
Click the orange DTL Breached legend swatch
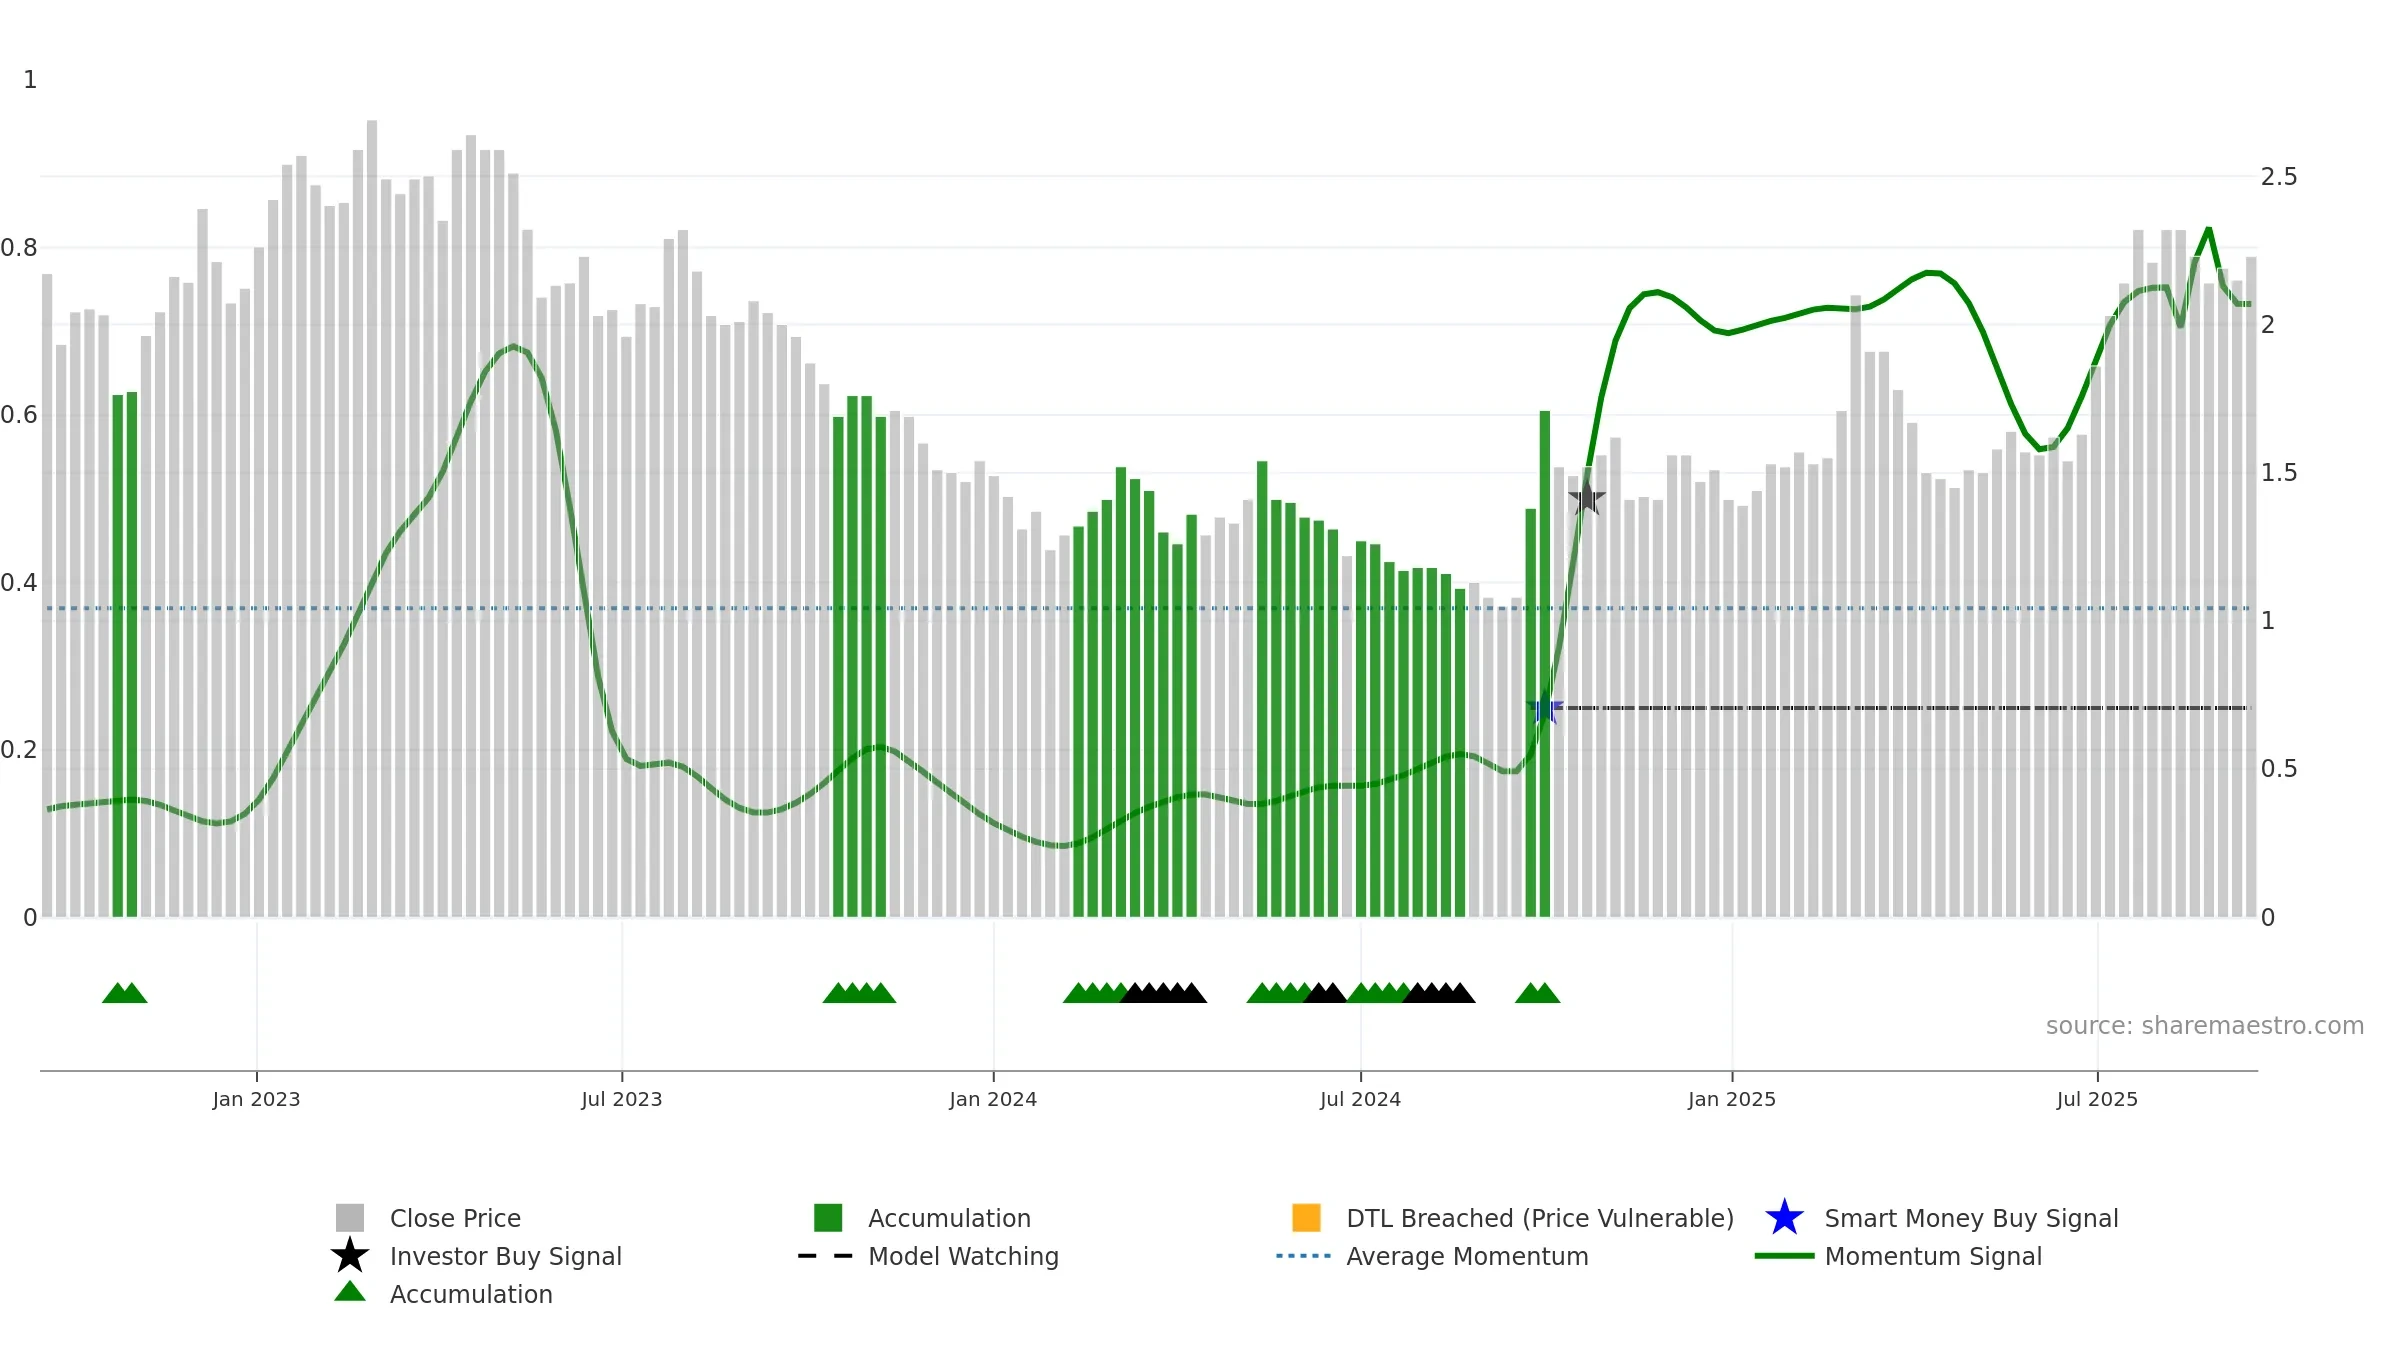(x=1306, y=1218)
